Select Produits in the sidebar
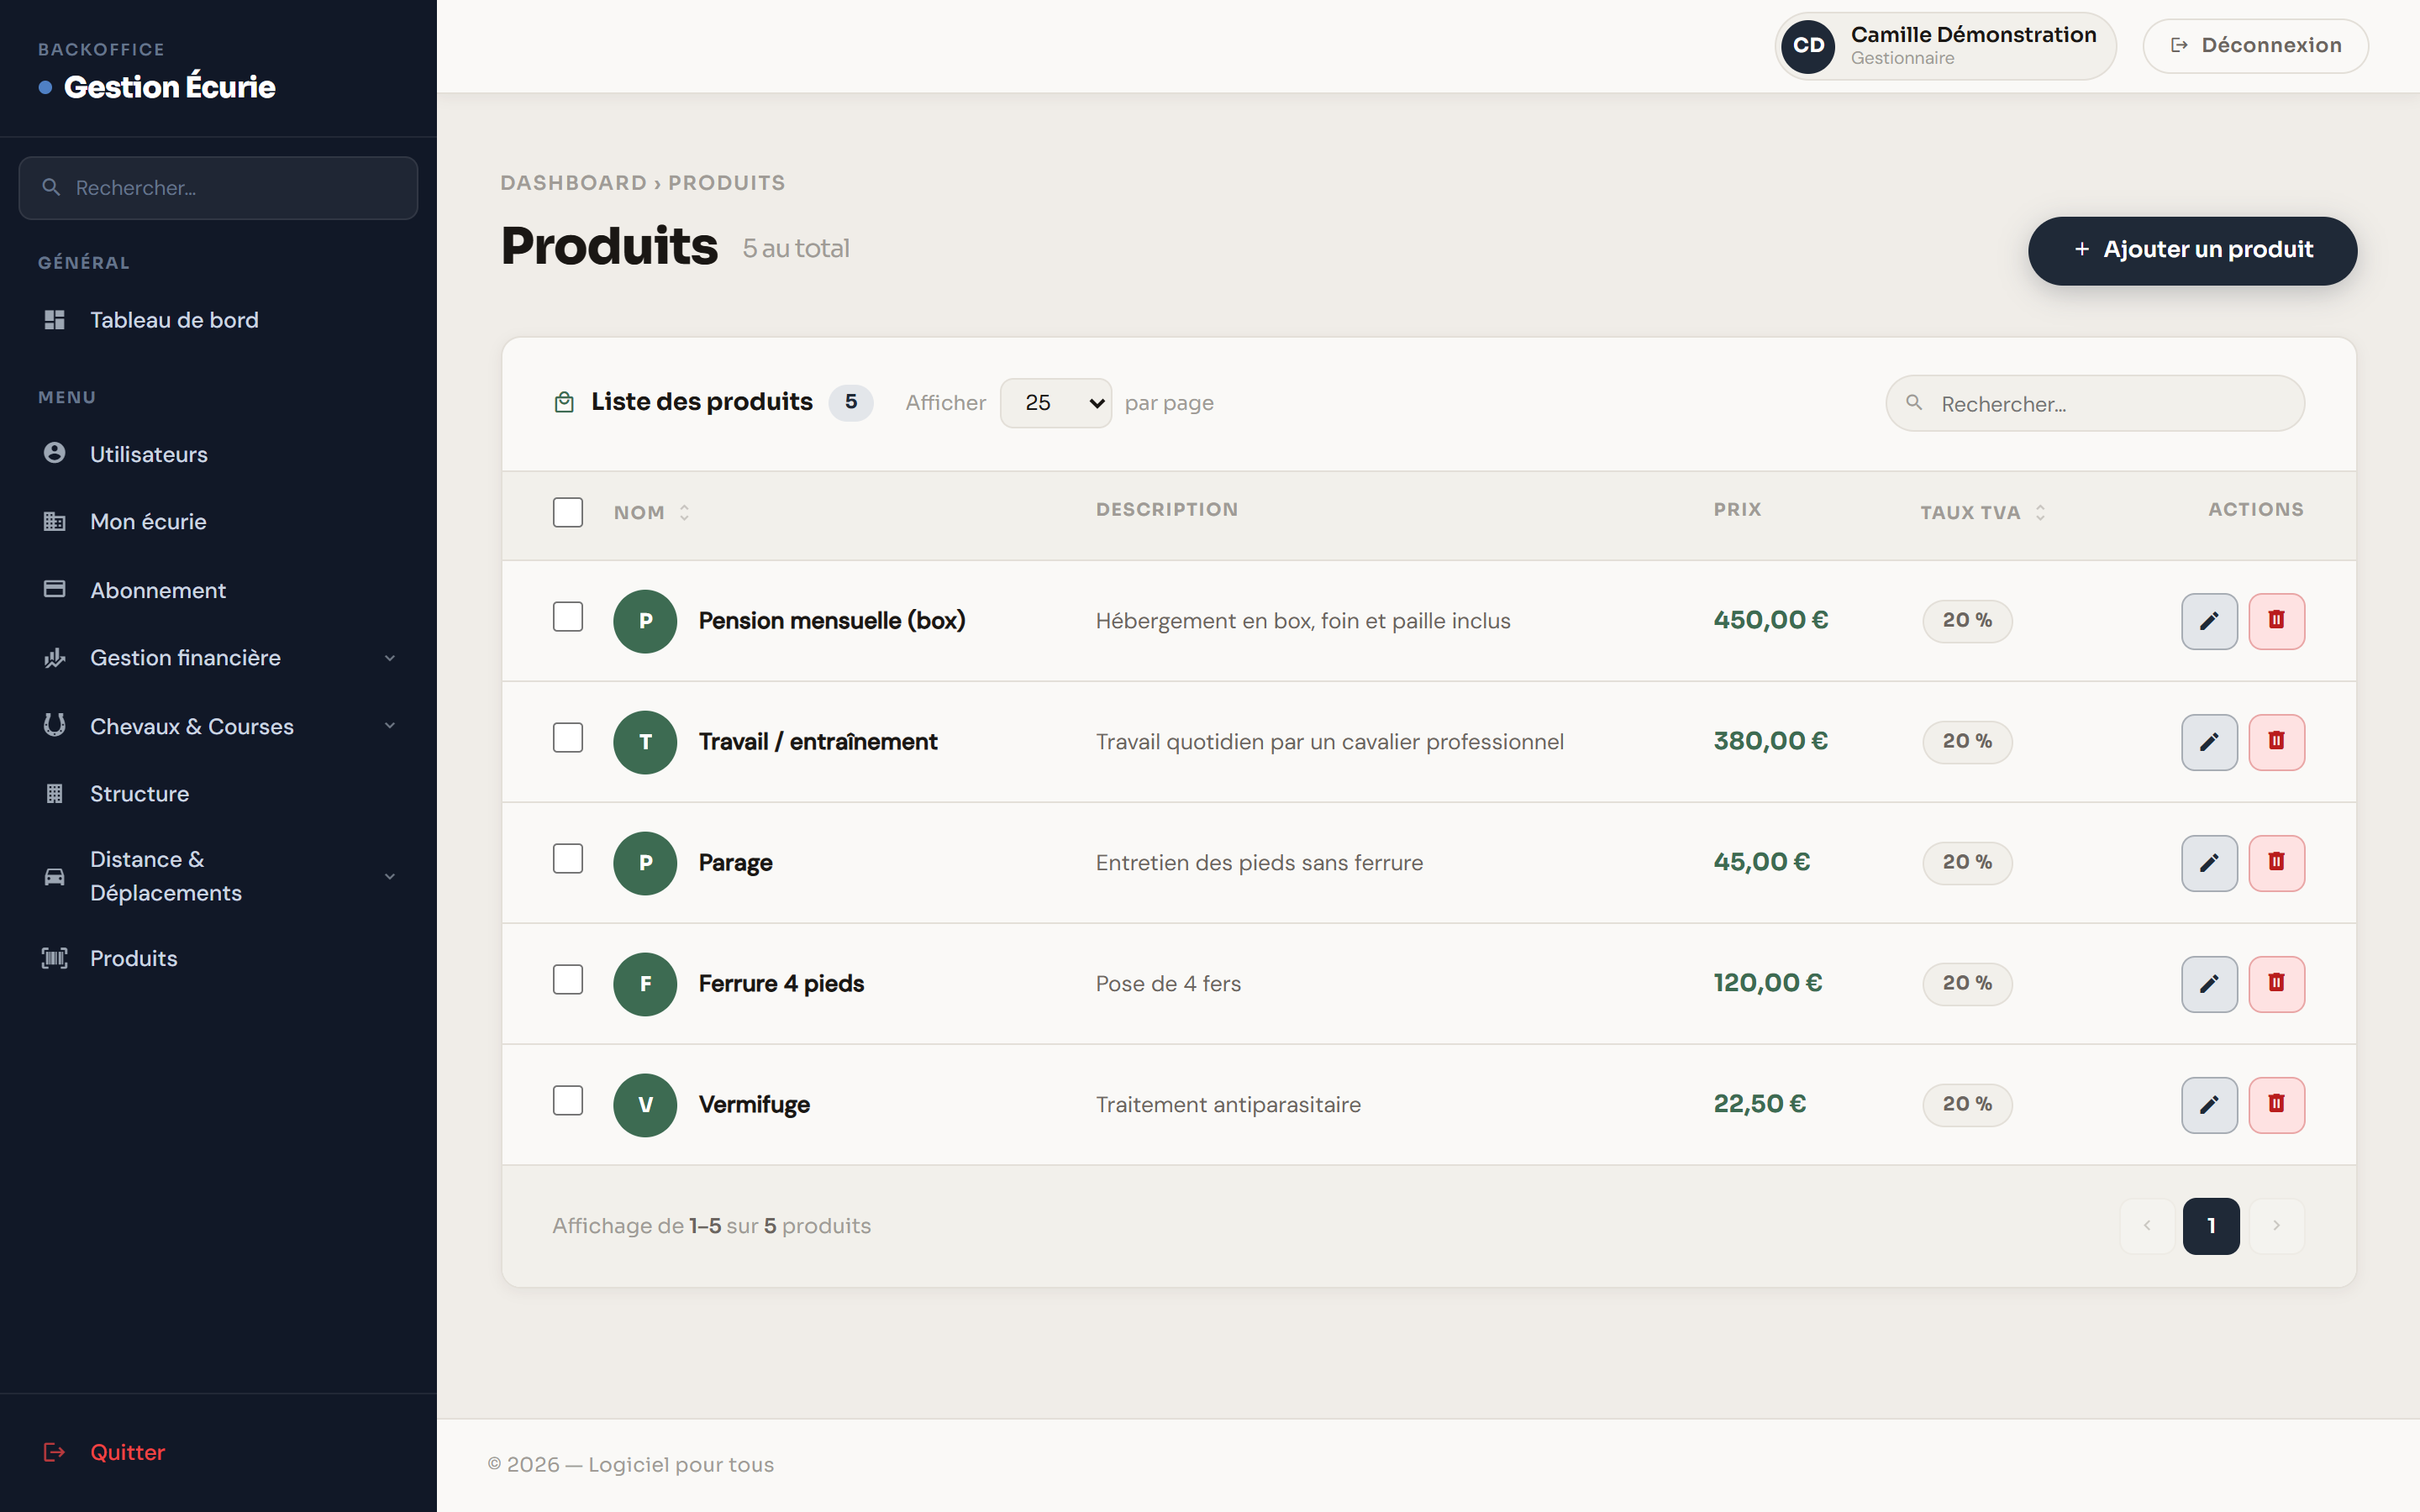This screenshot has width=2420, height=1512. (x=218, y=958)
